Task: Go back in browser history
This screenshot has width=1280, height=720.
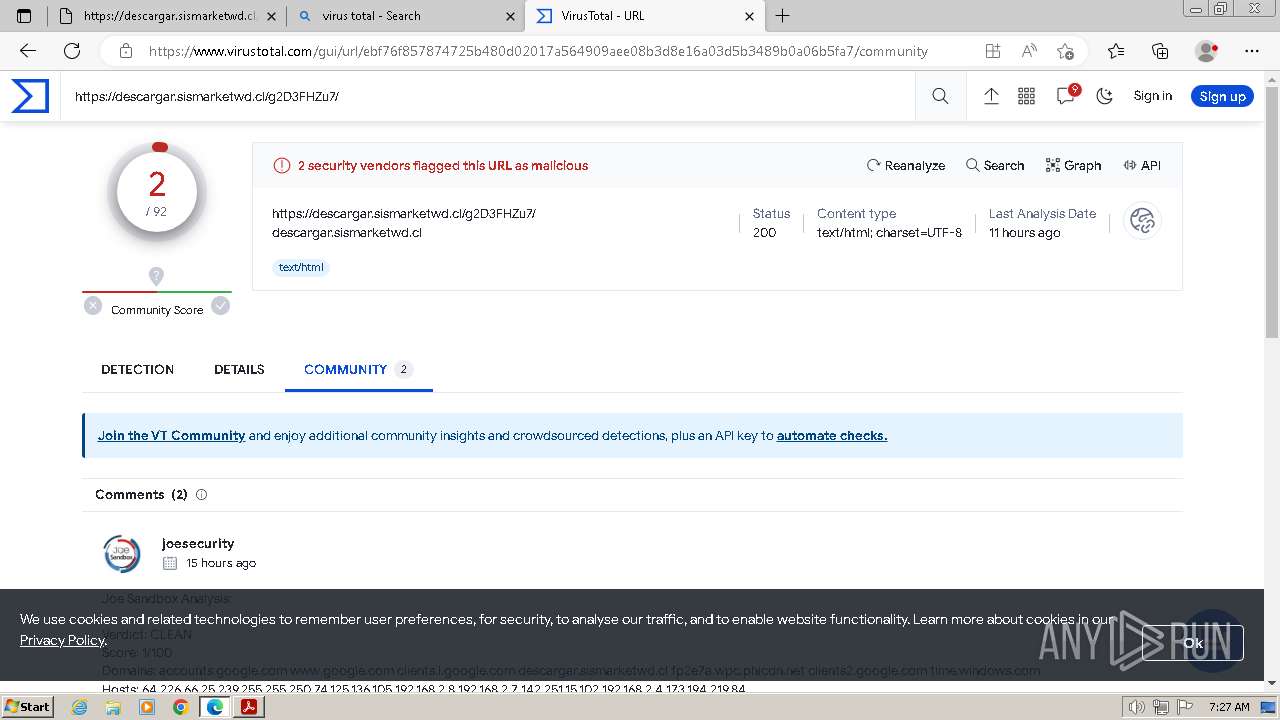Action: coord(28,51)
